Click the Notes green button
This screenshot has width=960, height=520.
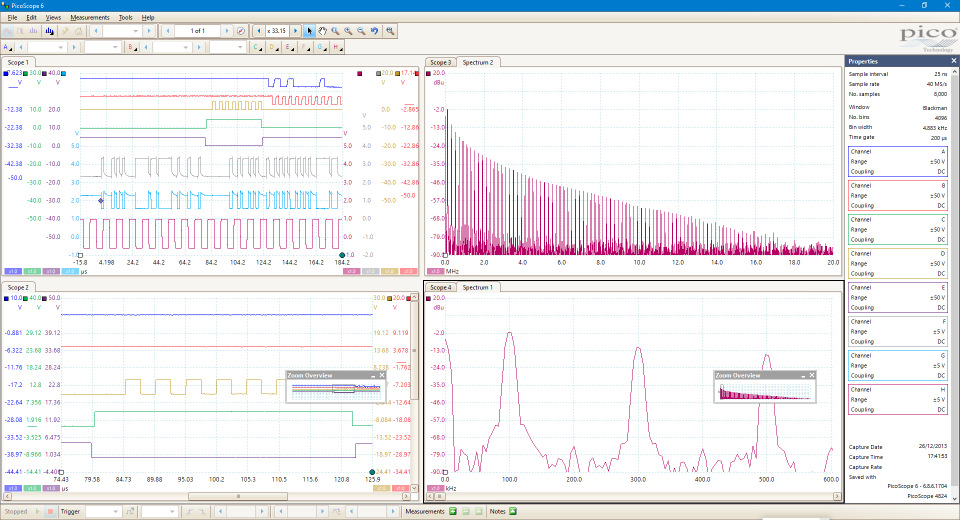pos(513,511)
